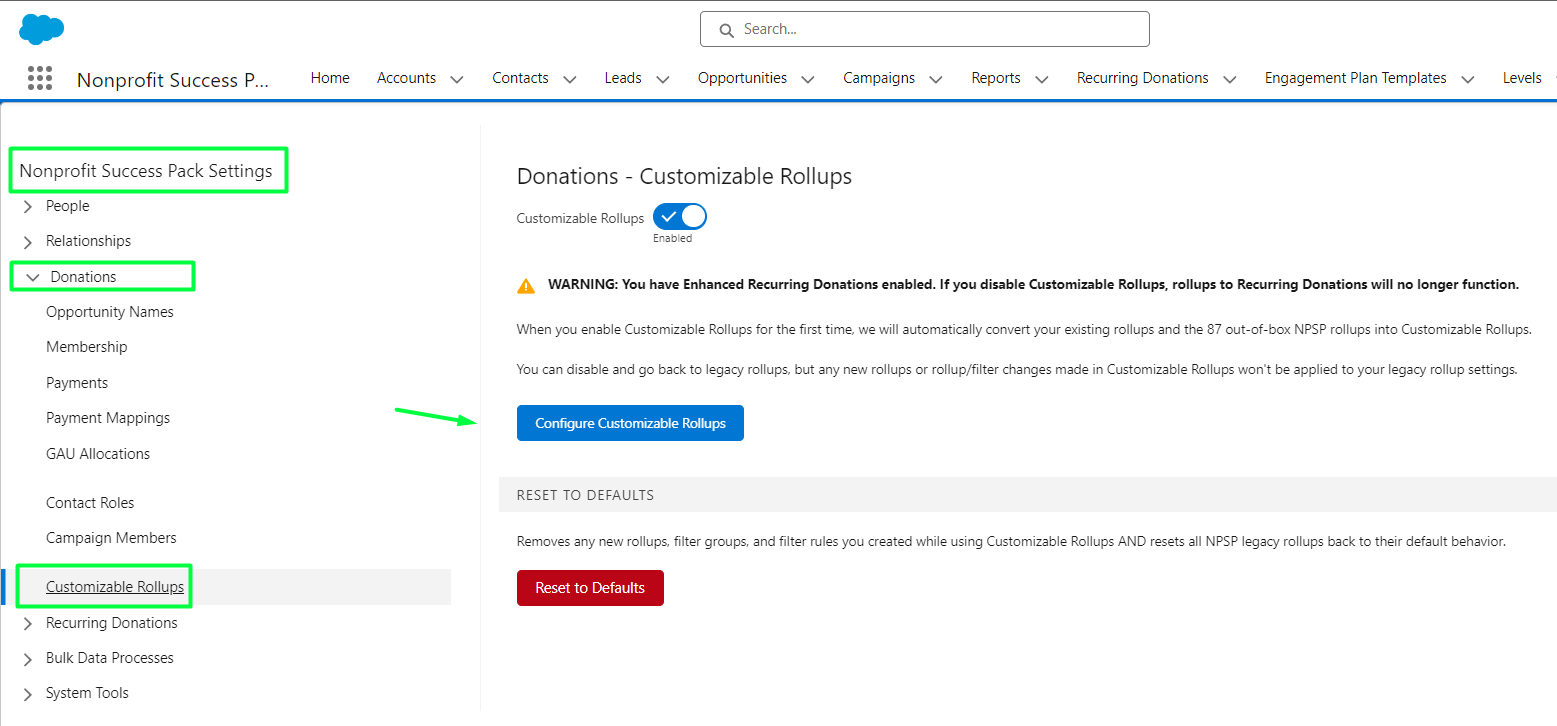Click the RESET TO DEFAULTS section header
Viewport: 1557px width, 726px height.
[x=585, y=495]
